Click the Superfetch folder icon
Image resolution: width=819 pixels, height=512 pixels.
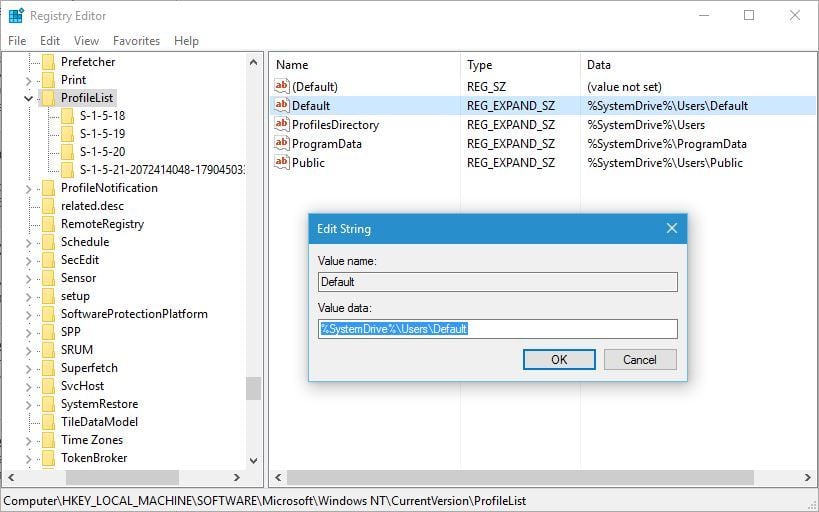tap(48, 368)
